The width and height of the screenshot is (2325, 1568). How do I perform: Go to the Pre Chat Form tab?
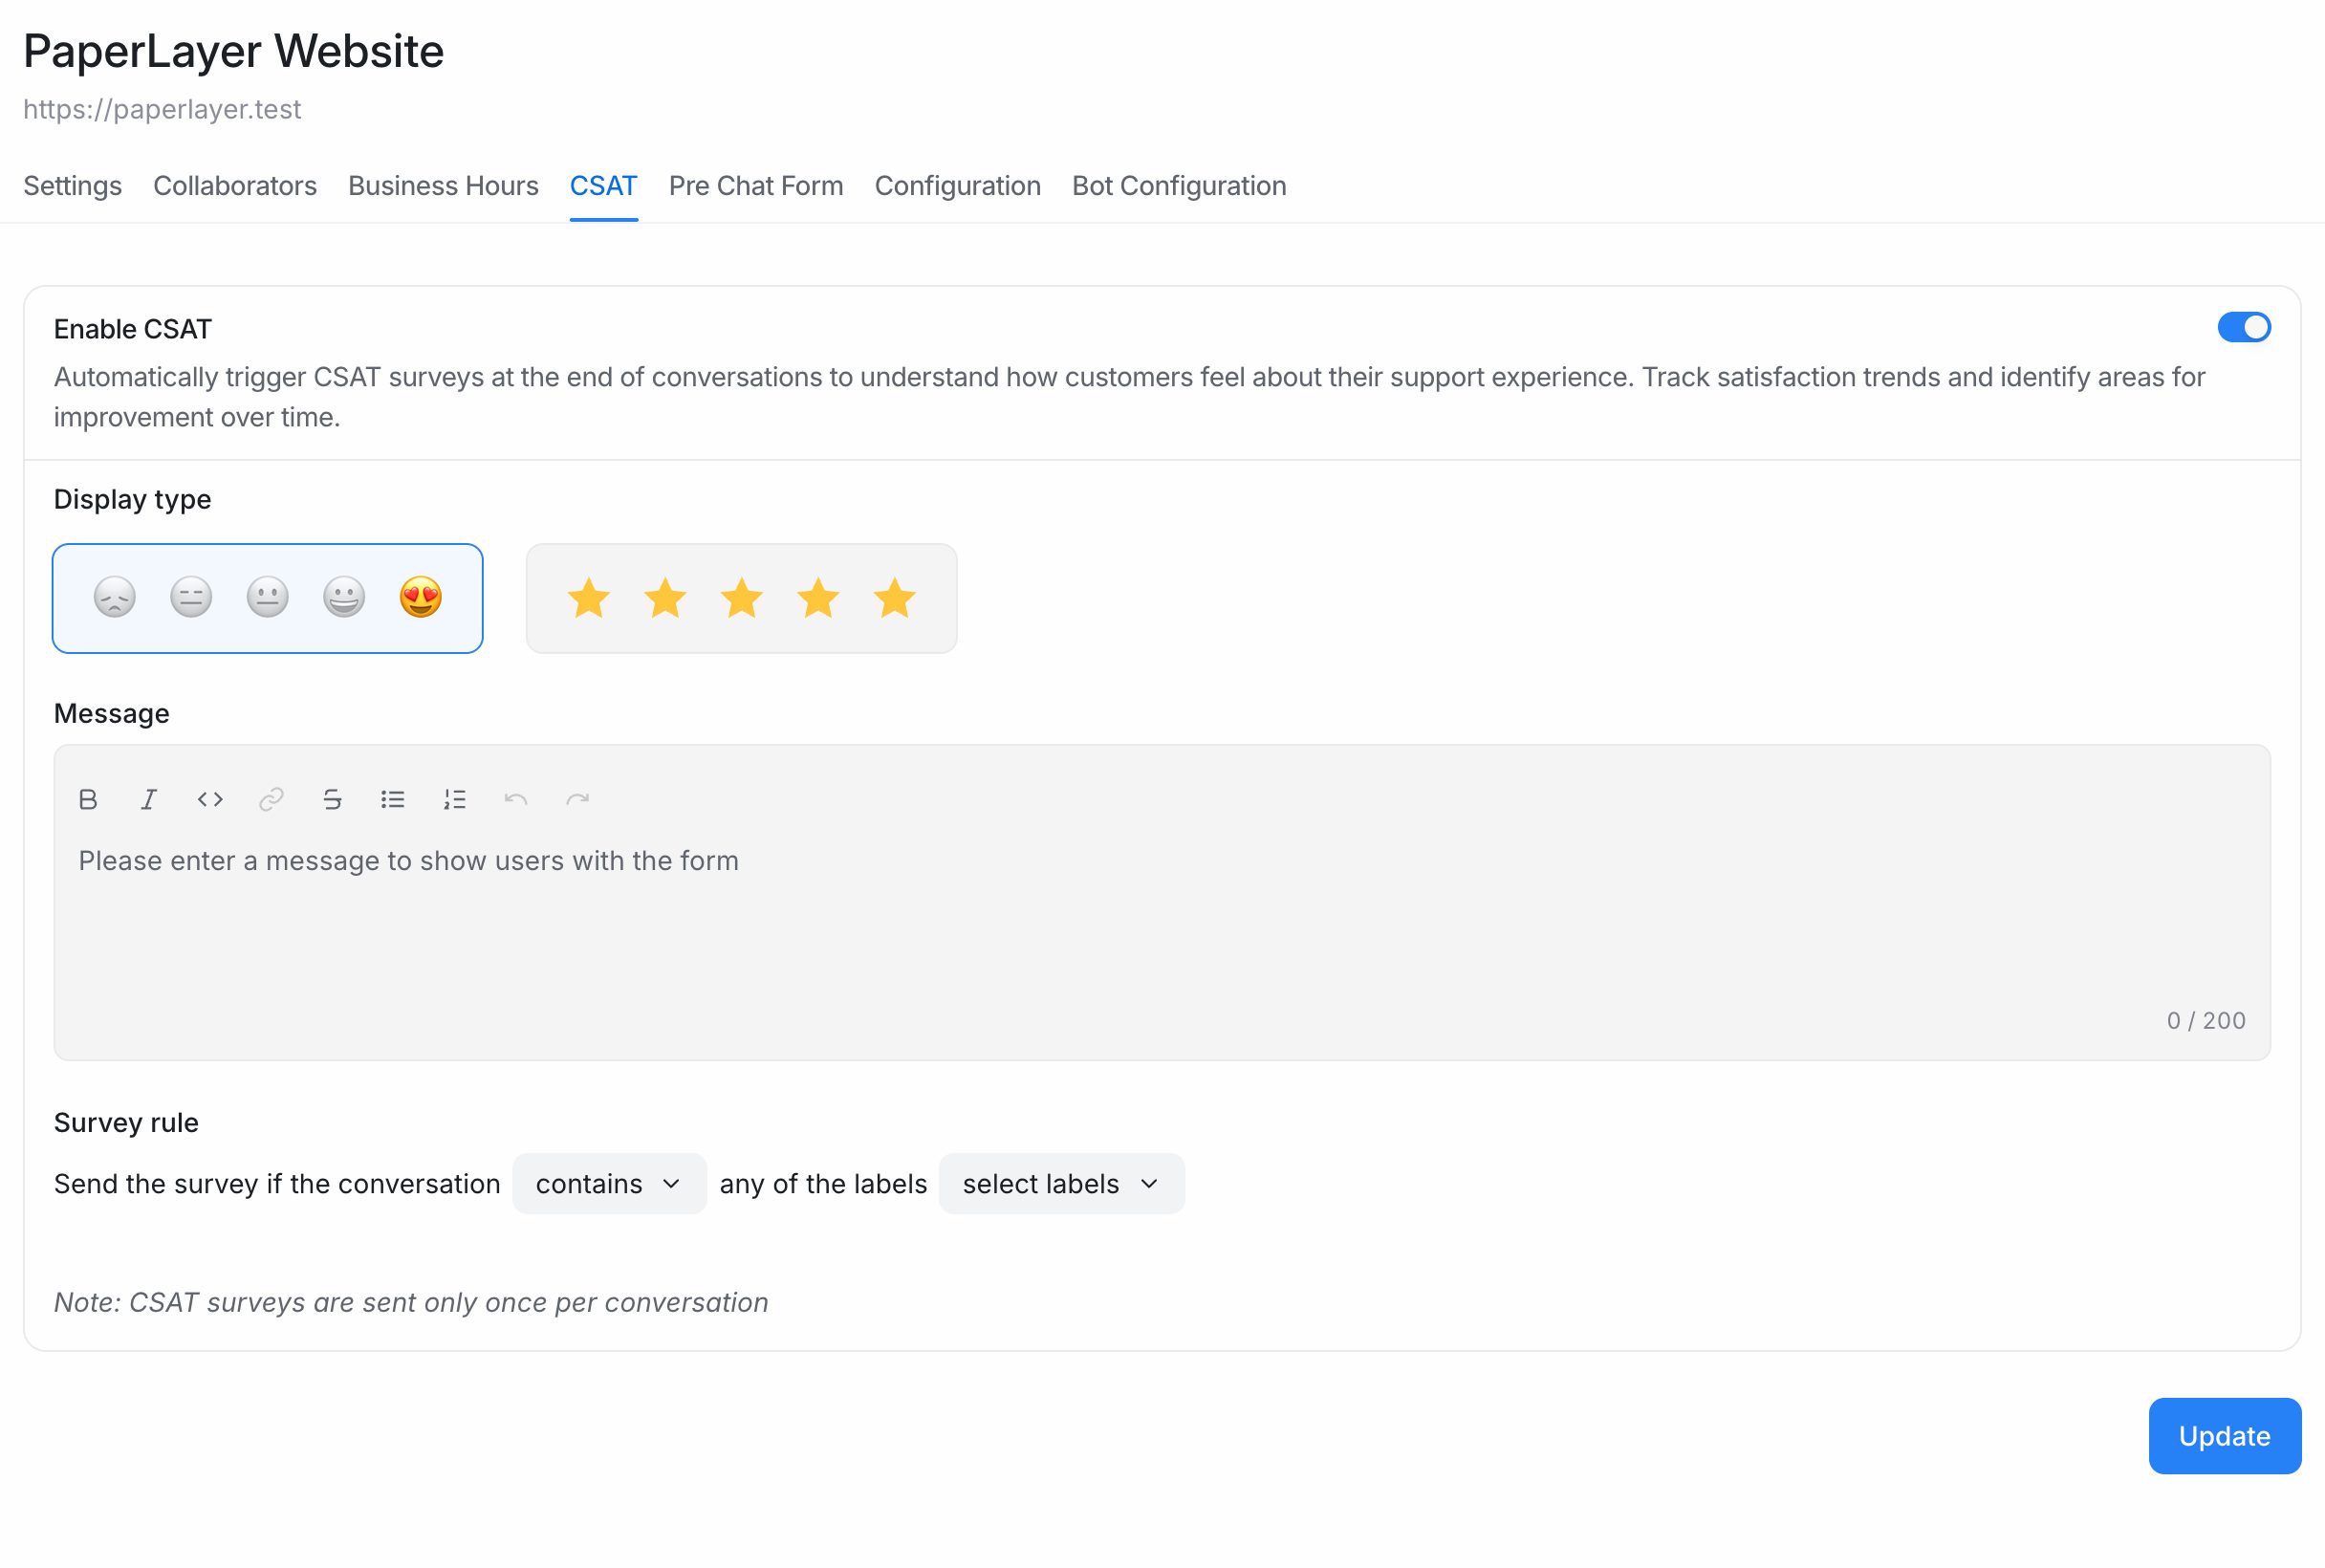tap(756, 186)
